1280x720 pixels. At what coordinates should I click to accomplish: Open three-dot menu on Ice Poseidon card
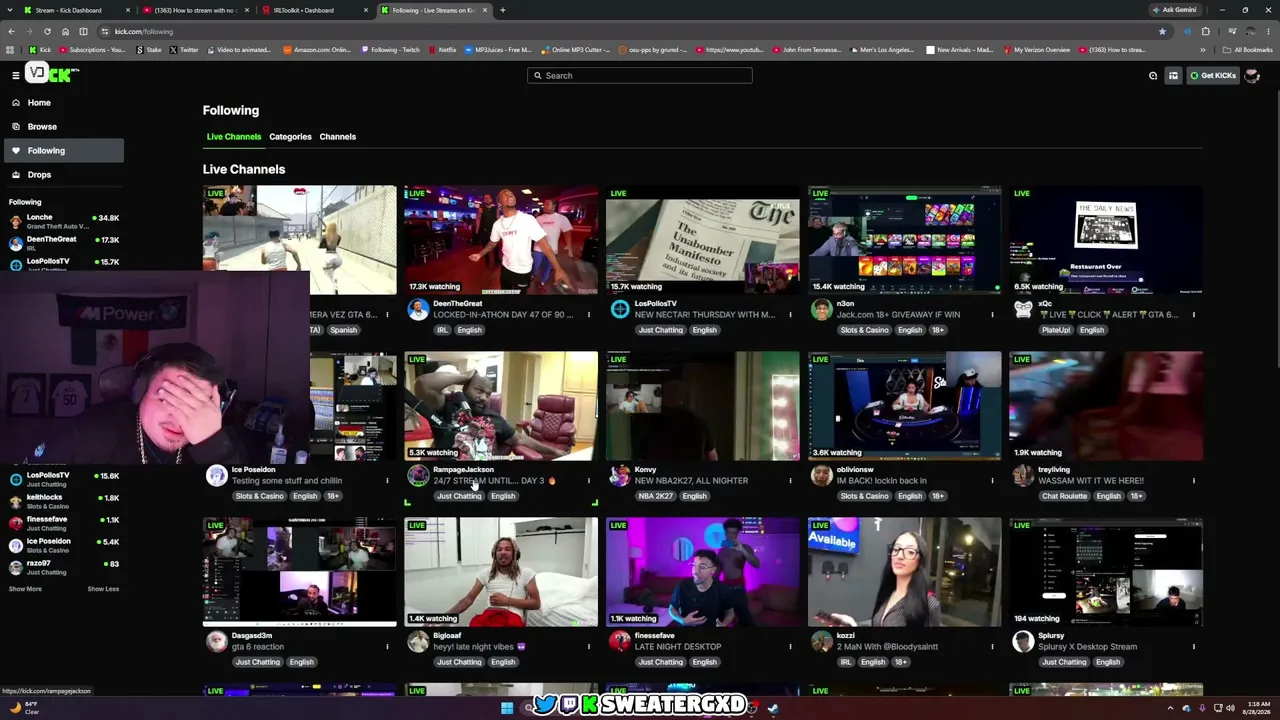point(387,480)
